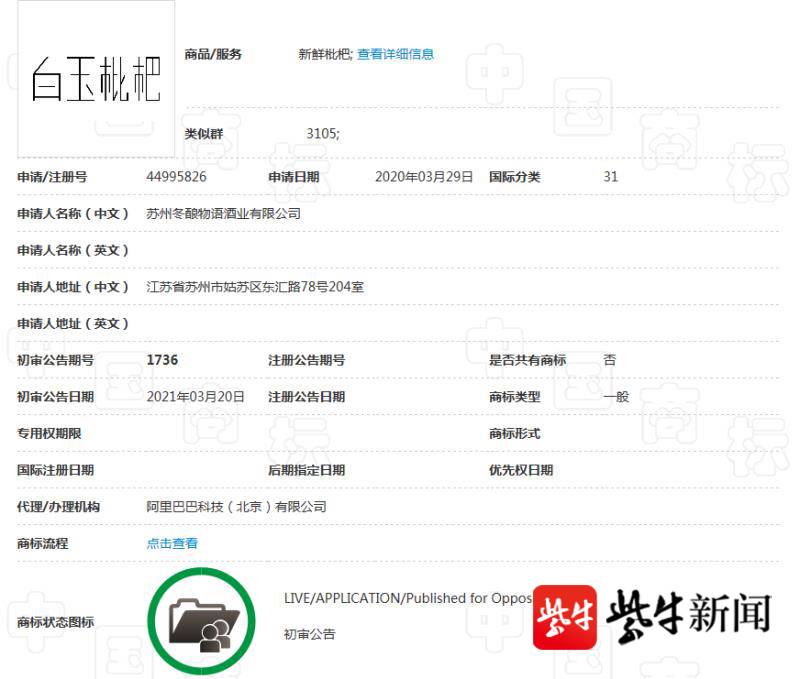Select similar group value 3105;
800x679 pixels.
click(322, 134)
